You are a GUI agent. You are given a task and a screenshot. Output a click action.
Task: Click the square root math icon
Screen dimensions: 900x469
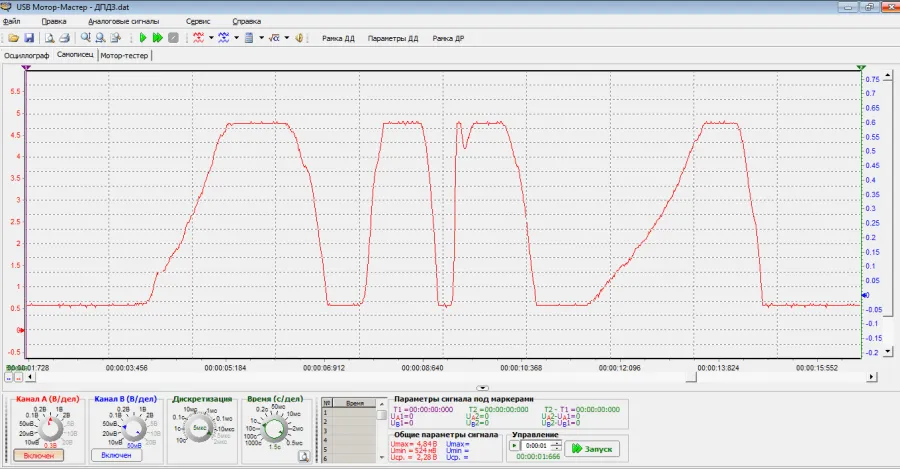[274, 38]
